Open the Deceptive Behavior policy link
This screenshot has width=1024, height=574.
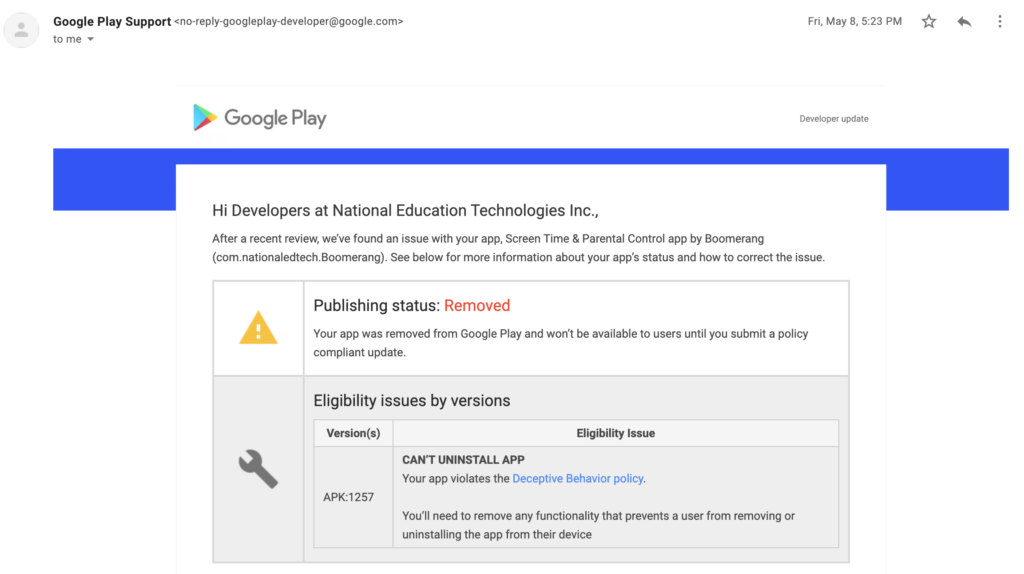pos(577,479)
